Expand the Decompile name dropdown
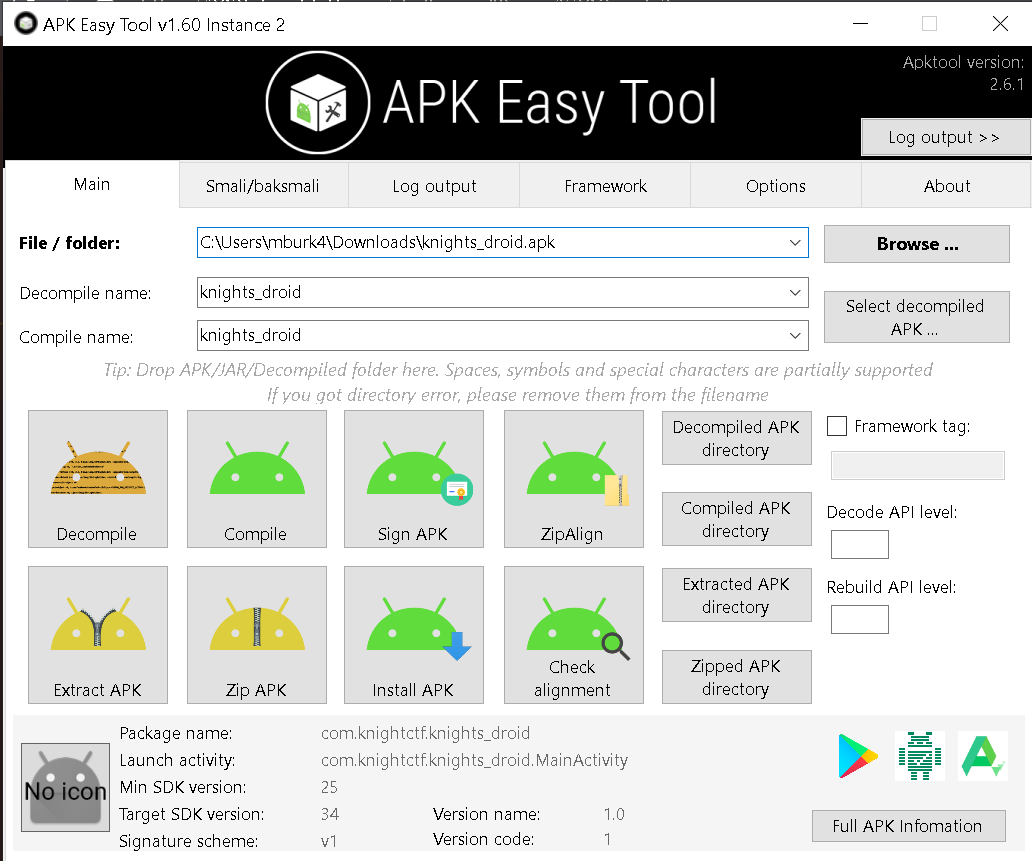 (795, 292)
